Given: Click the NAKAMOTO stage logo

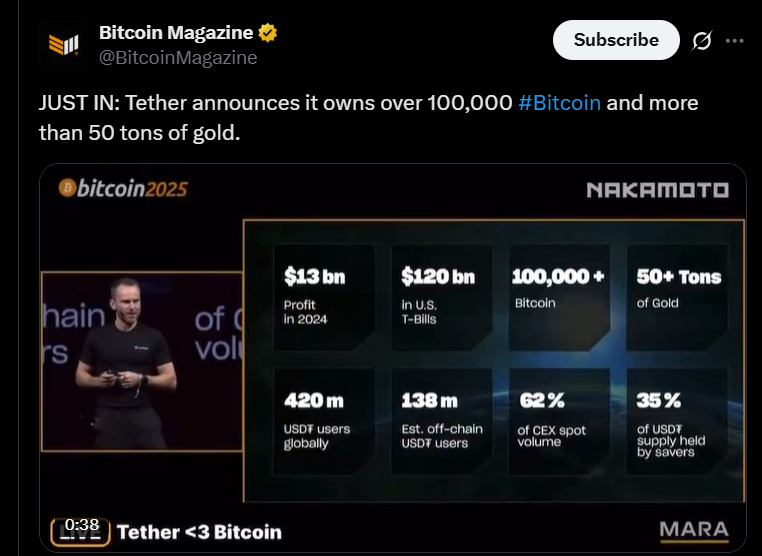Looking at the screenshot, I should click(658, 190).
